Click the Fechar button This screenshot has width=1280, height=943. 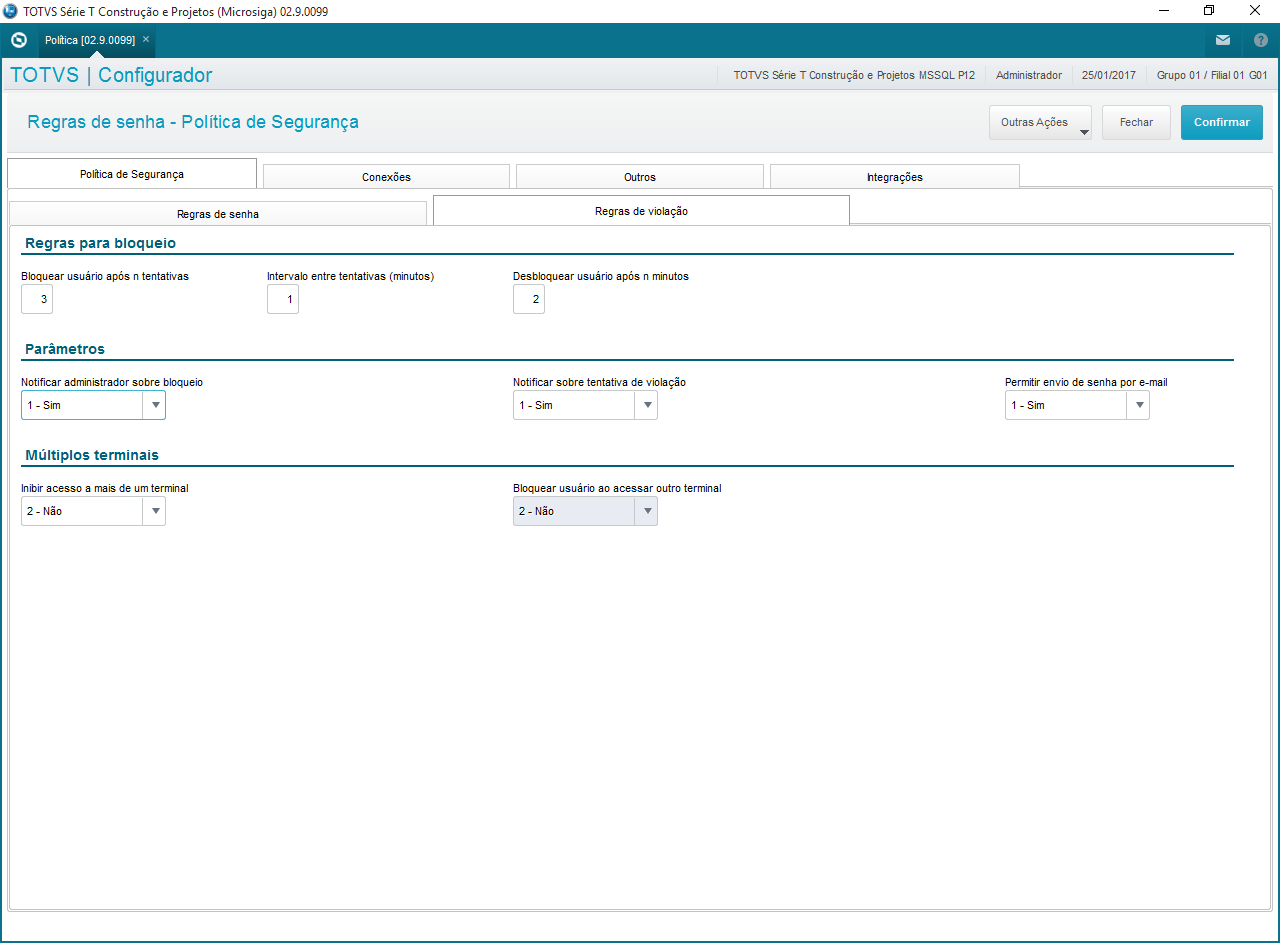[1136, 123]
